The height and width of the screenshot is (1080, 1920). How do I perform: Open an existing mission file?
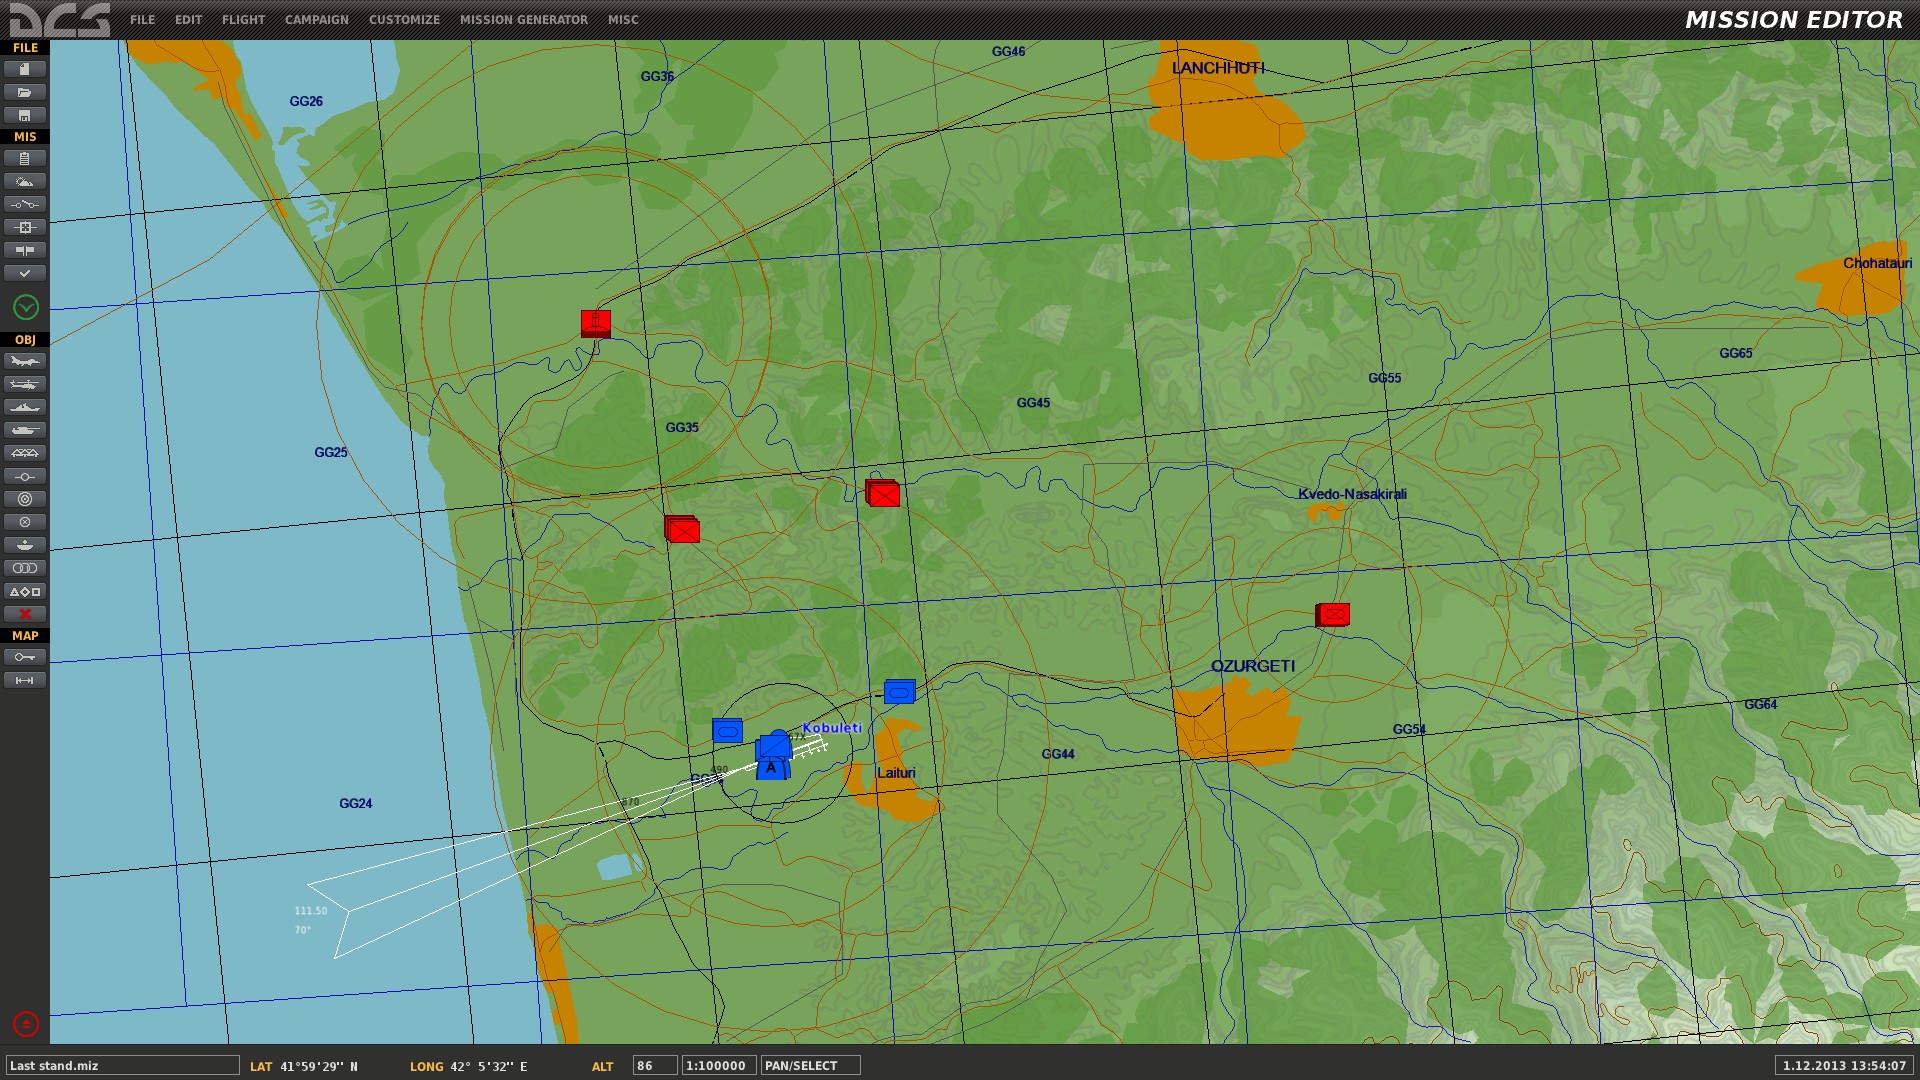pyautogui.click(x=25, y=92)
